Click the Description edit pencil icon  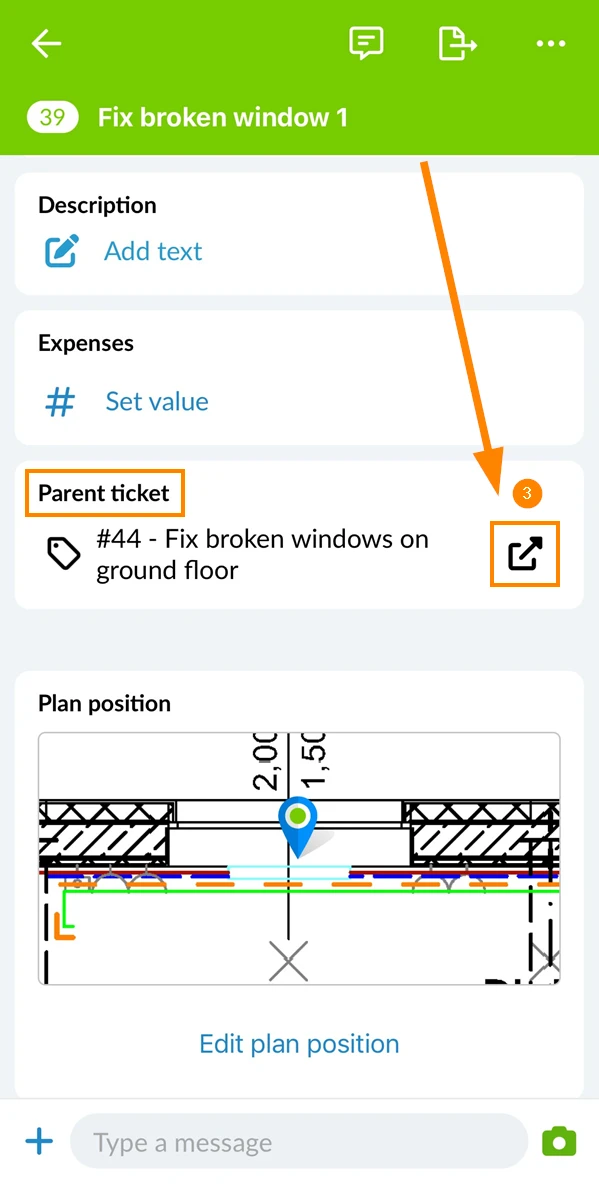(x=61, y=252)
